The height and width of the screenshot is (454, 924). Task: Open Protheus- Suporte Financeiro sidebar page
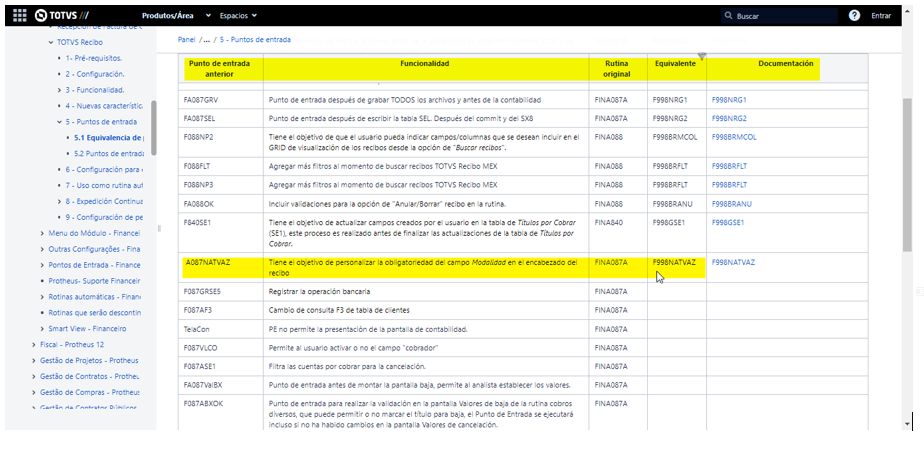[x=94, y=281]
